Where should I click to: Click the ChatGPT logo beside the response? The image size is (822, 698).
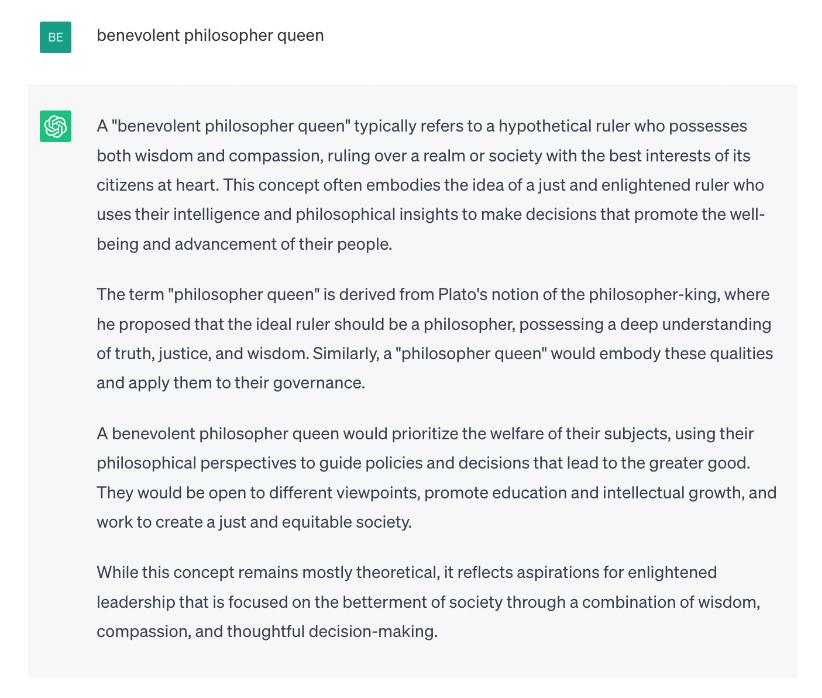(55, 126)
